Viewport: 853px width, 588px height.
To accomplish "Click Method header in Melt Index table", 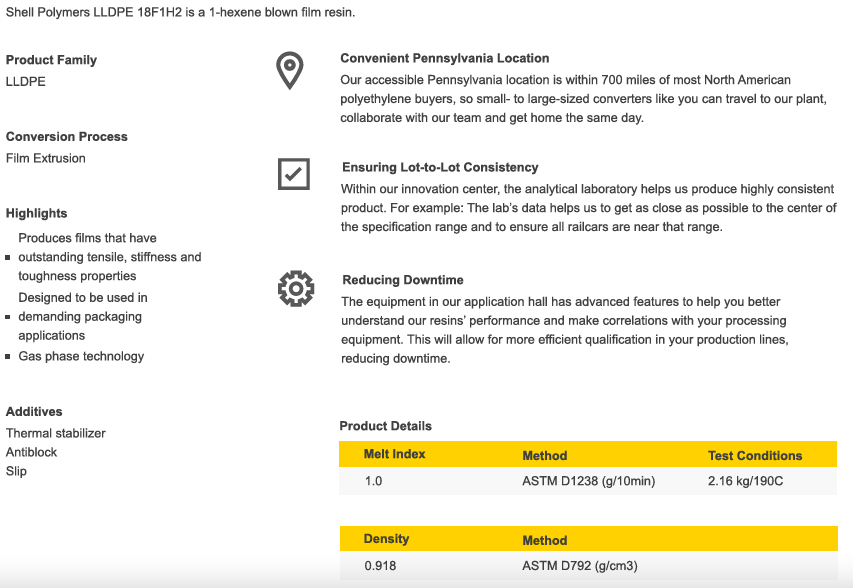I will point(545,455).
